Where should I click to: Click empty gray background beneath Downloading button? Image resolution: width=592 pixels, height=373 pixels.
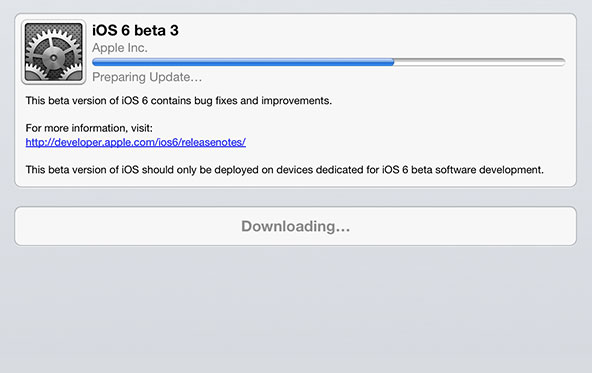[x=296, y=310]
